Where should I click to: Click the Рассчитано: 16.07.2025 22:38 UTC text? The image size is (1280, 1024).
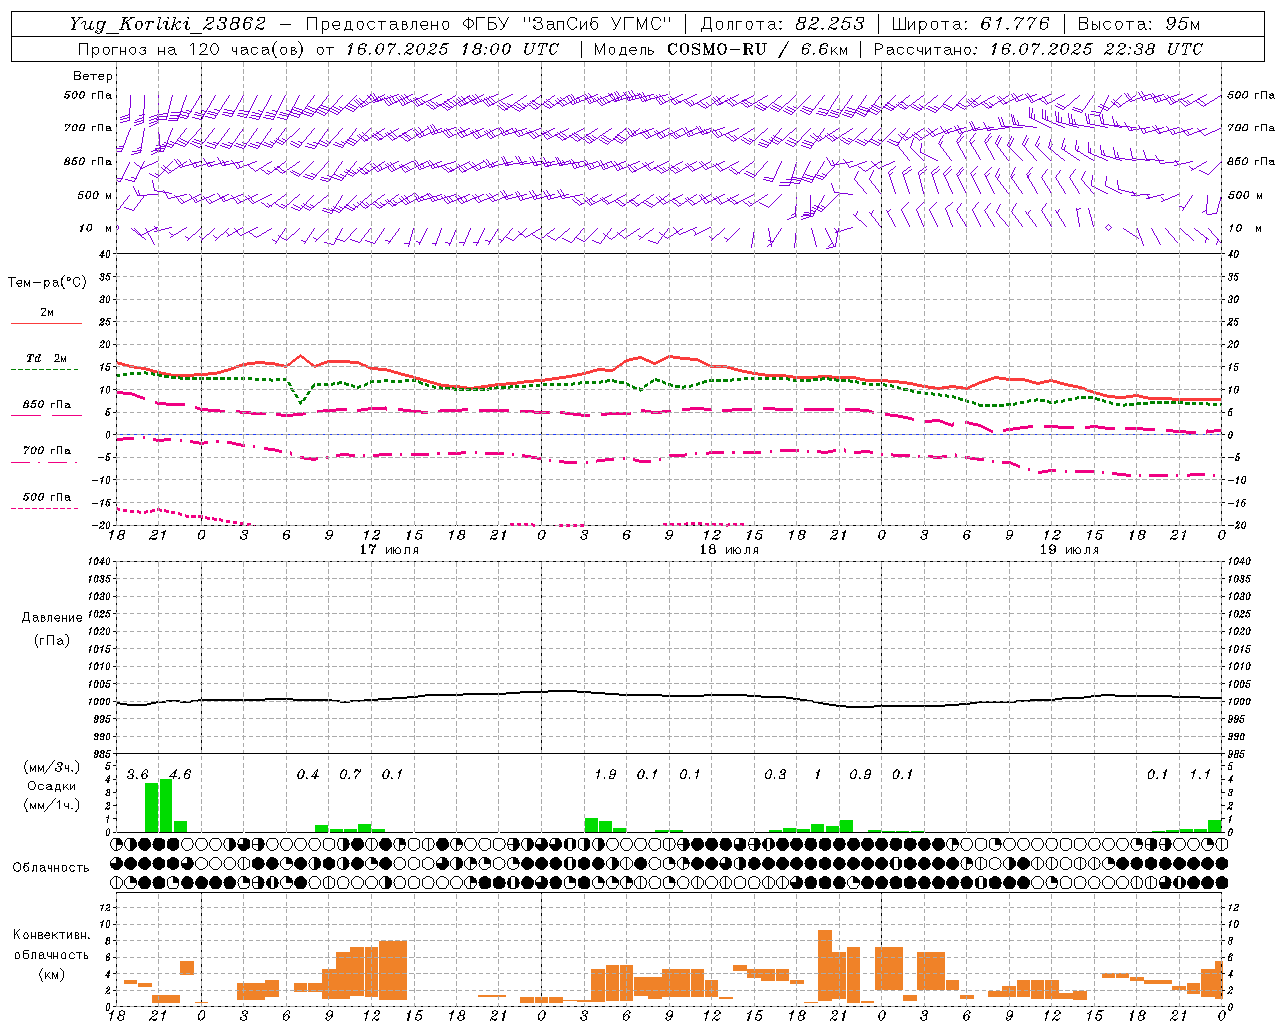coord(1038,49)
